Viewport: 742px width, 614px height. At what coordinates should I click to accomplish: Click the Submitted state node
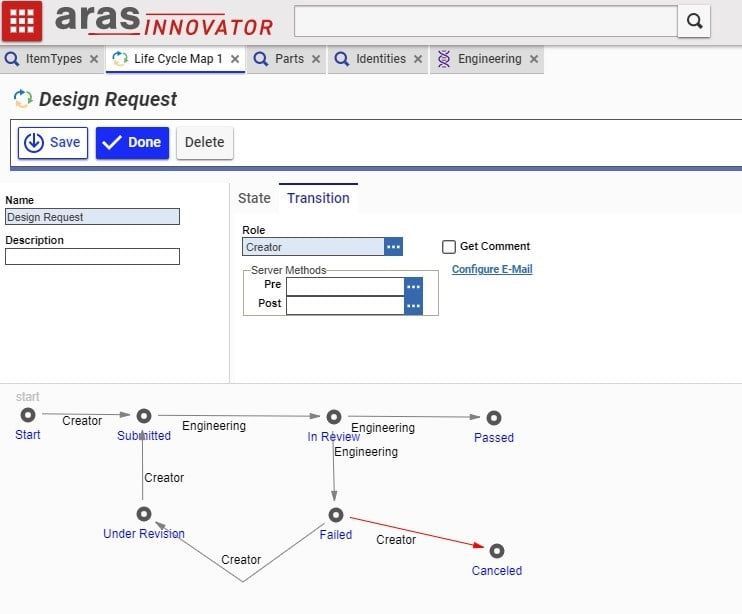pyautogui.click(x=144, y=416)
